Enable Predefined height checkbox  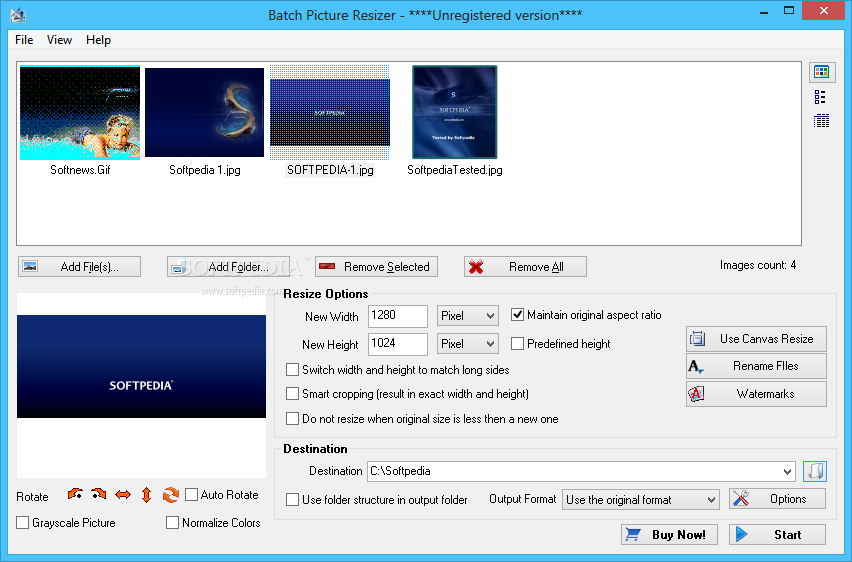(517, 344)
